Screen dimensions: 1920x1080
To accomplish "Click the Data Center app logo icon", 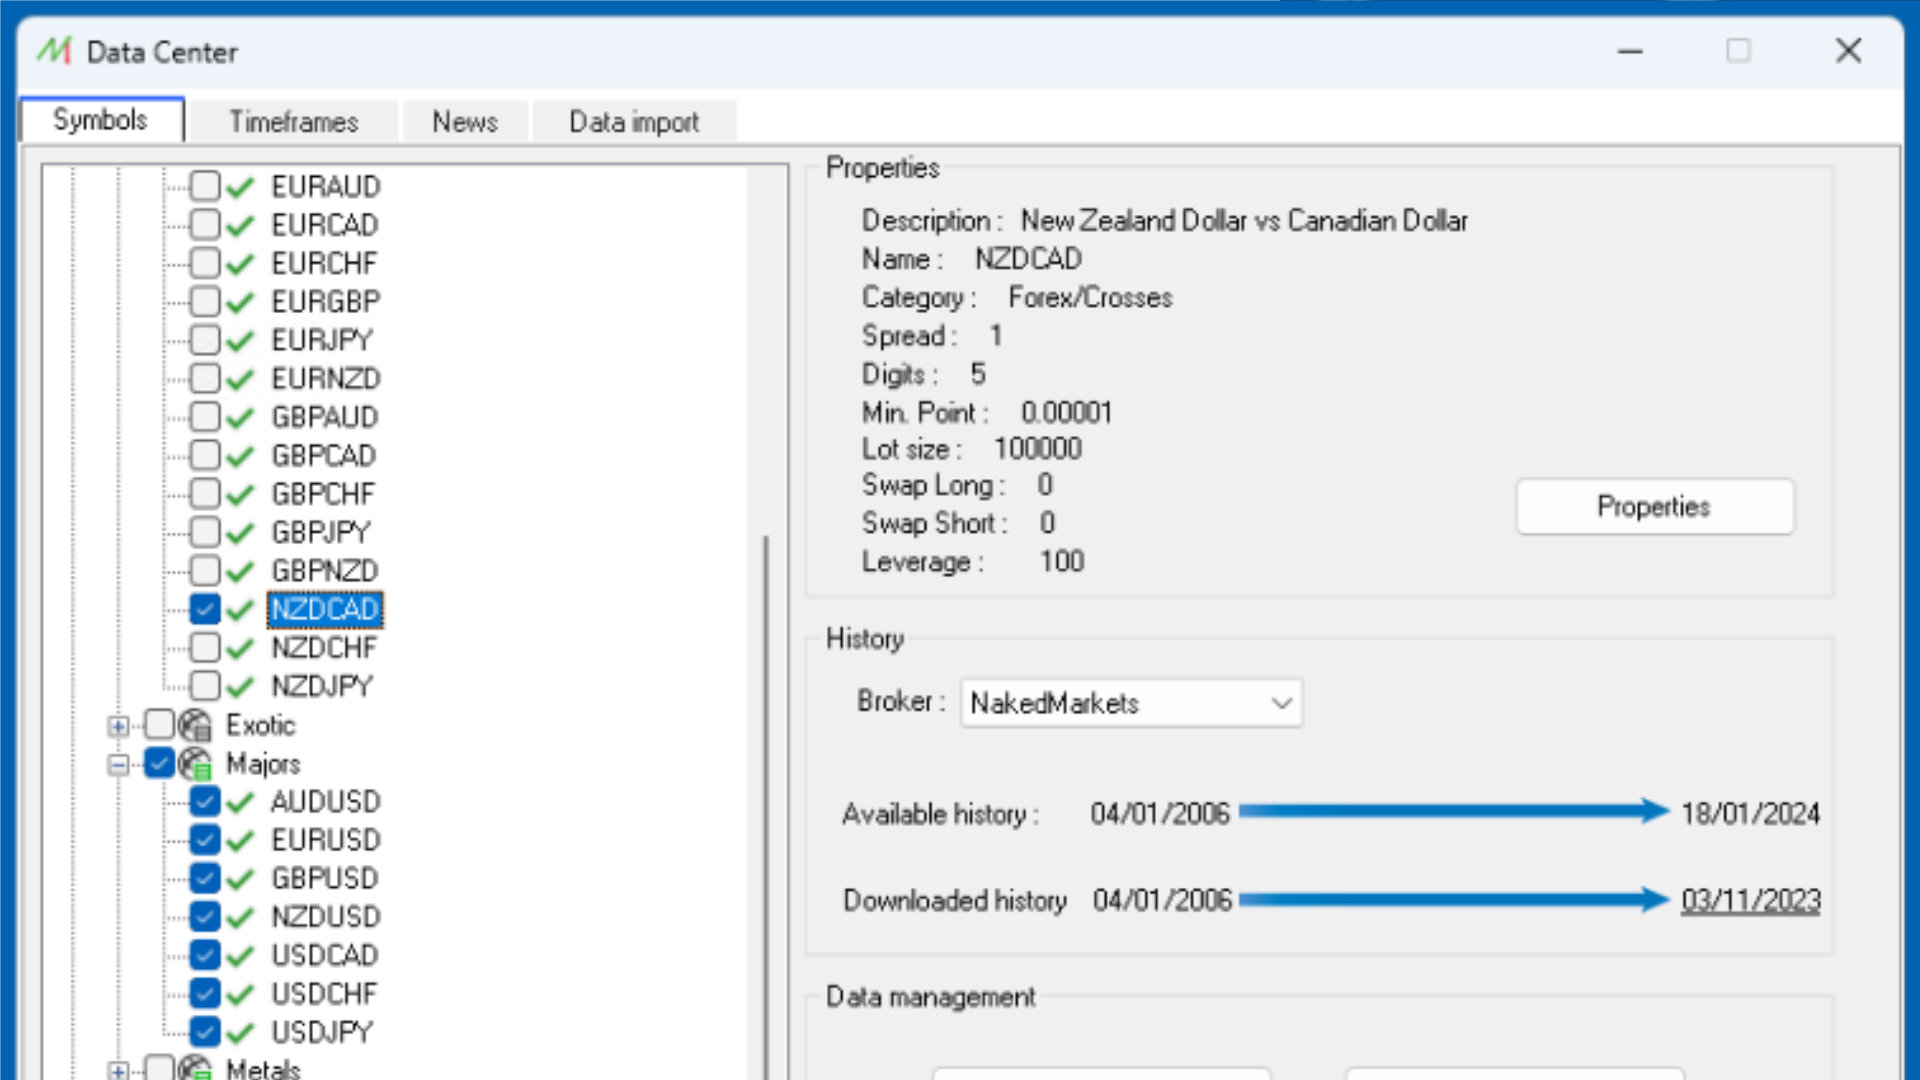I will tap(55, 51).
